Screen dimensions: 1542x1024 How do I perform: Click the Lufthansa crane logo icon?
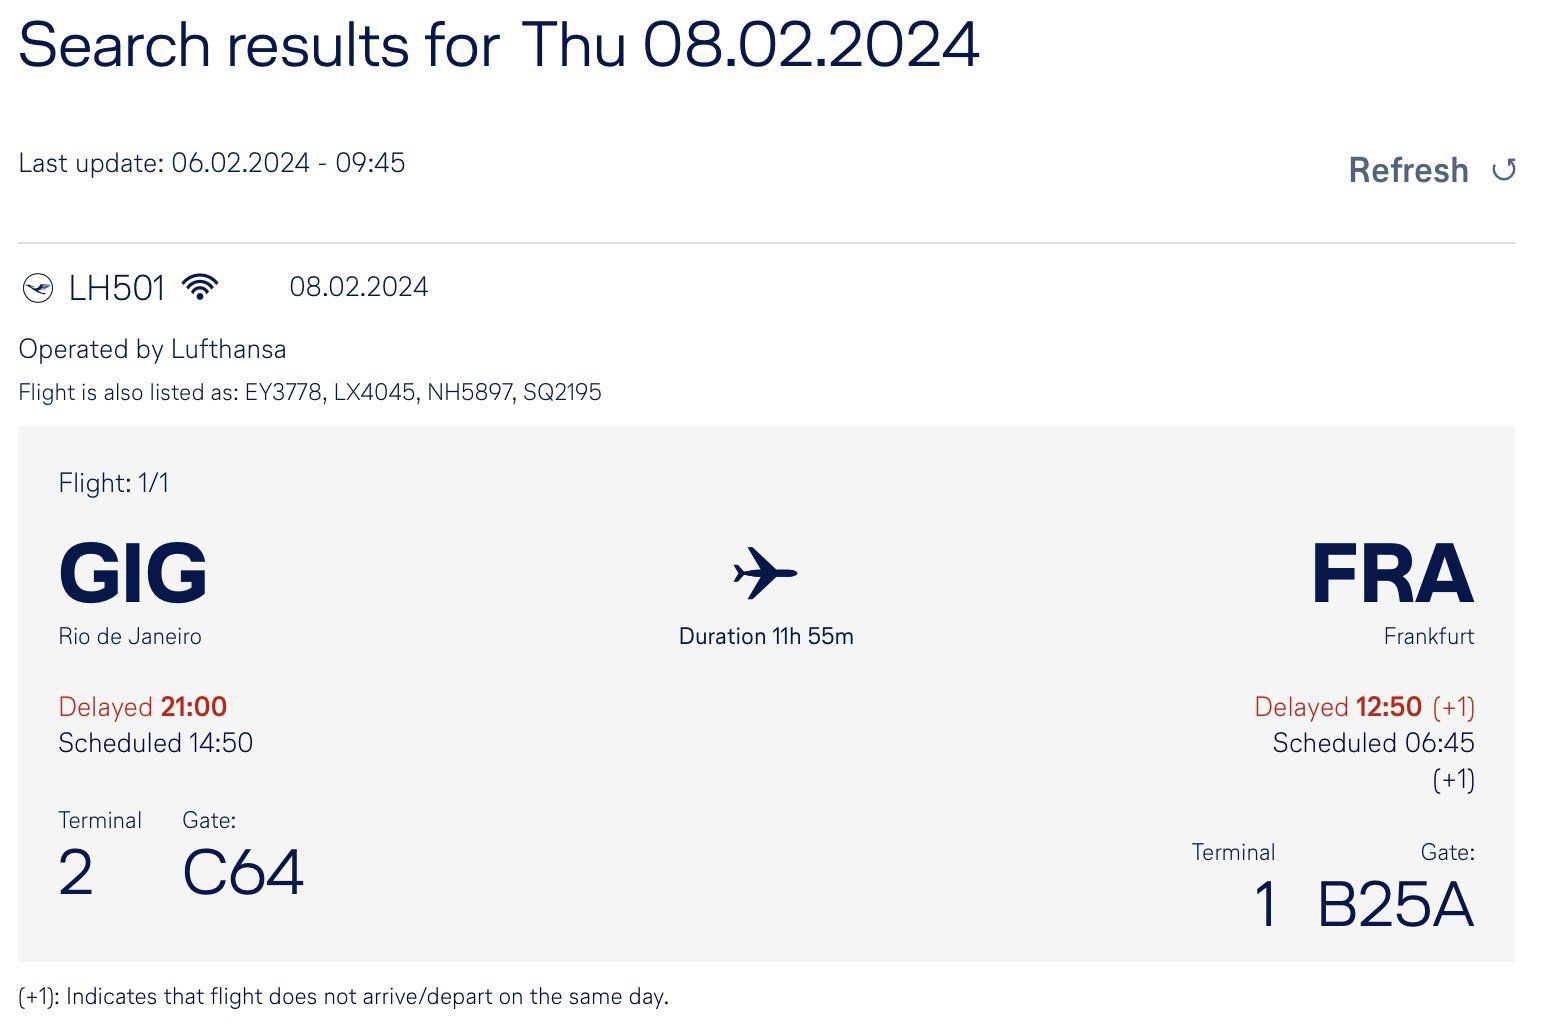point(38,288)
